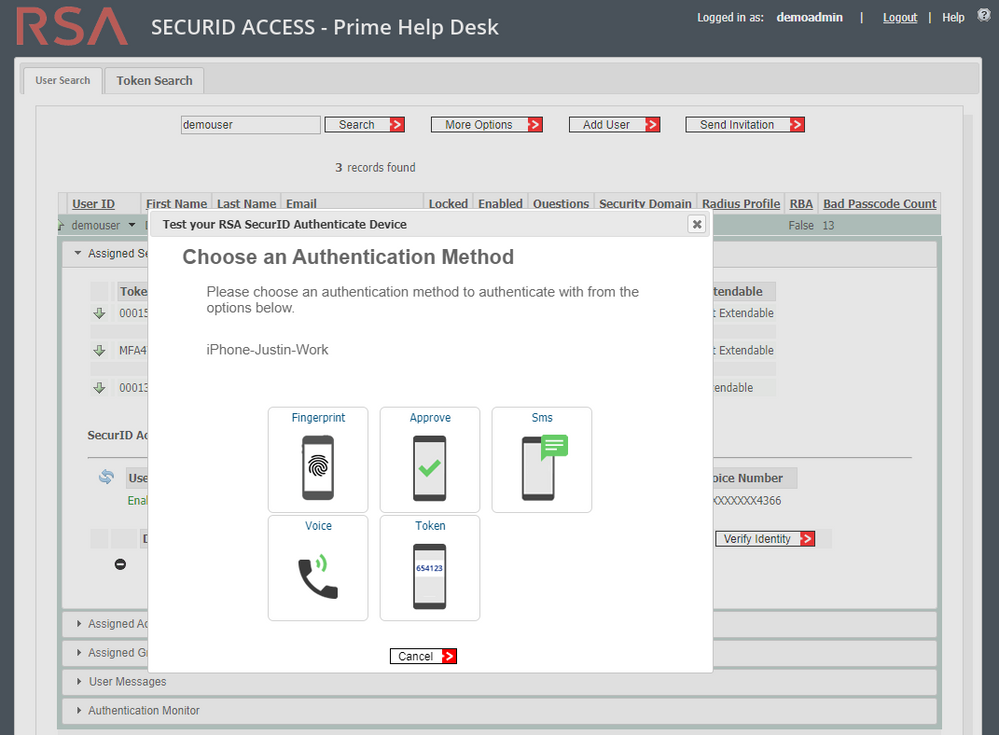The width and height of the screenshot is (999, 735).
Task: Select Voice authentication method
Action: (317, 568)
